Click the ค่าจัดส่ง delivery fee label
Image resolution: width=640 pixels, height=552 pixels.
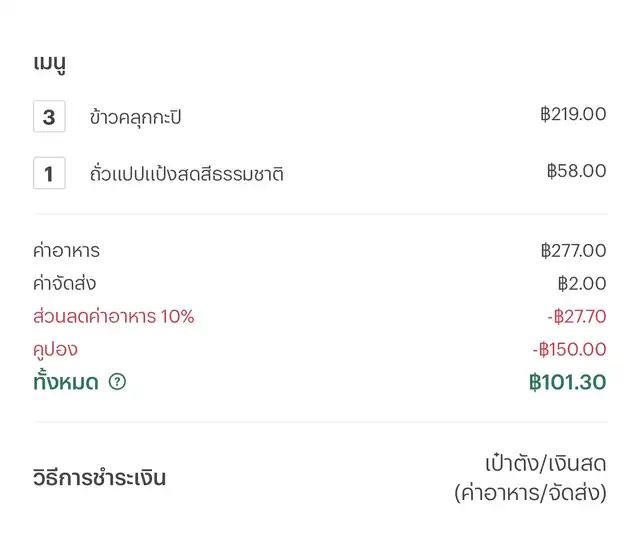click(x=64, y=283)
